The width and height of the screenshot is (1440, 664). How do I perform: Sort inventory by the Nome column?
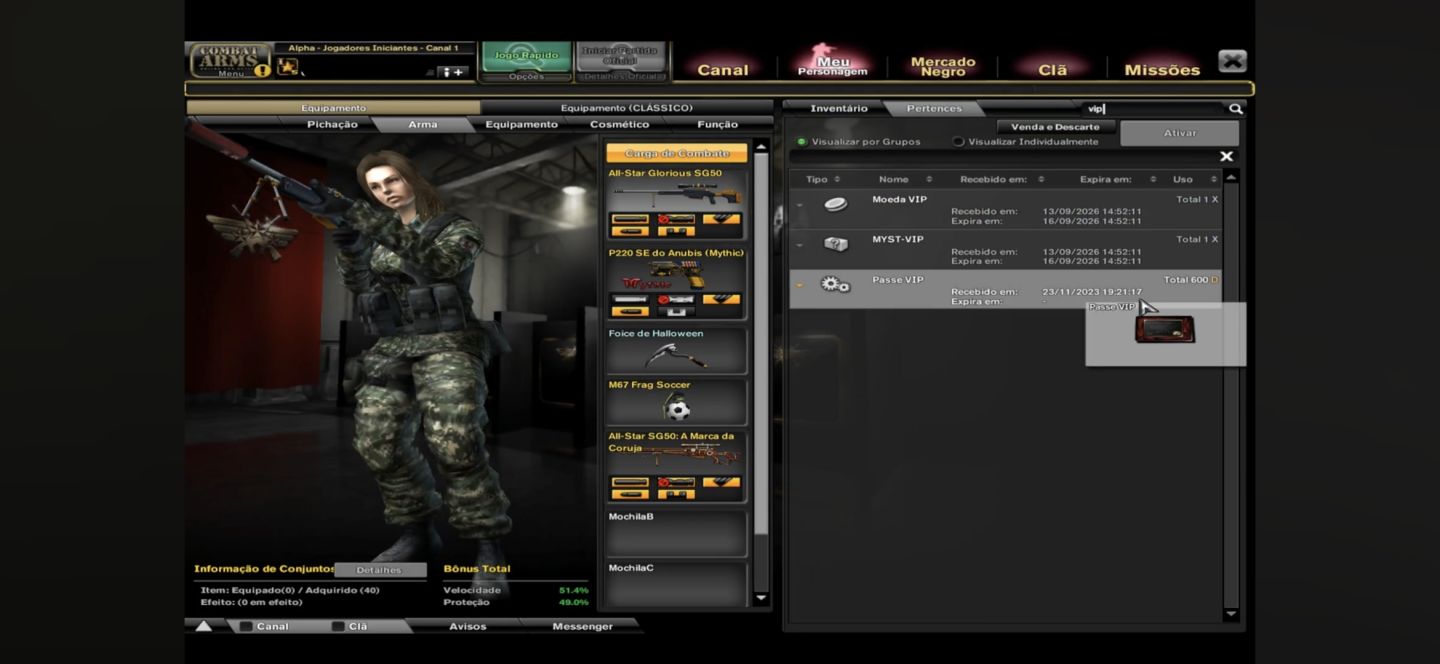tap(905, 179)
